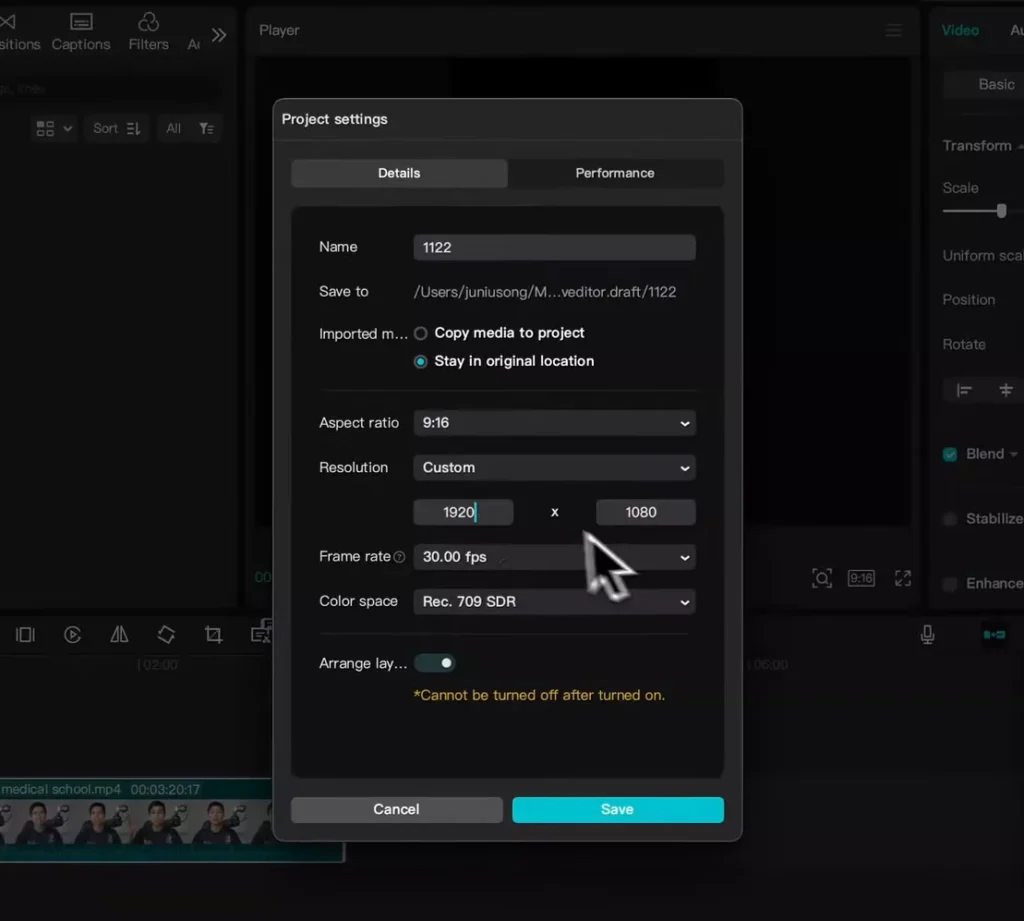Open the 9:16 aspect ratio preview control

(860, 578)
